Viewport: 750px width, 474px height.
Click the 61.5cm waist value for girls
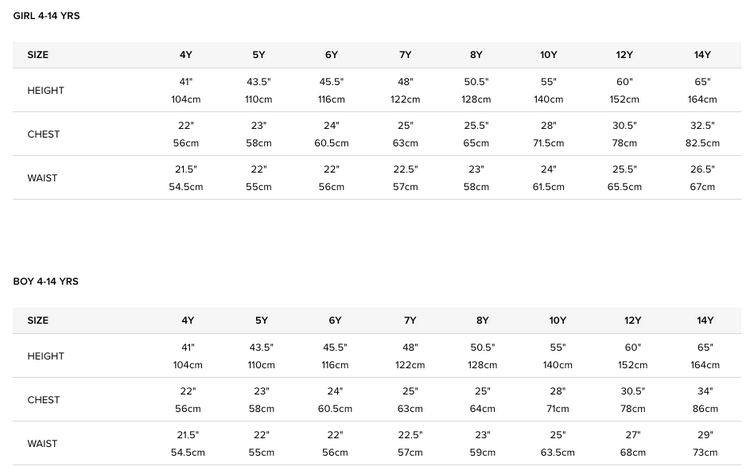549,187
